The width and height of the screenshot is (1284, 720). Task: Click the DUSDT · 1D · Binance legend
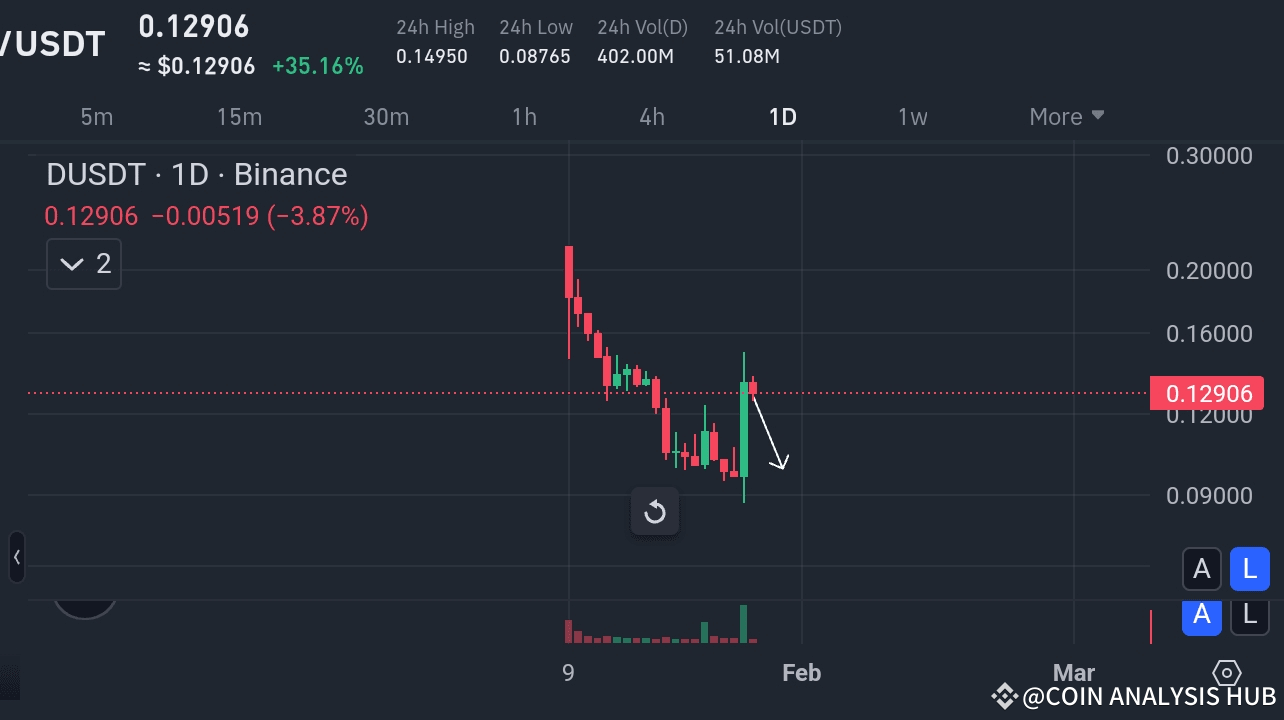pyautogui.click(x=196, y=174)
